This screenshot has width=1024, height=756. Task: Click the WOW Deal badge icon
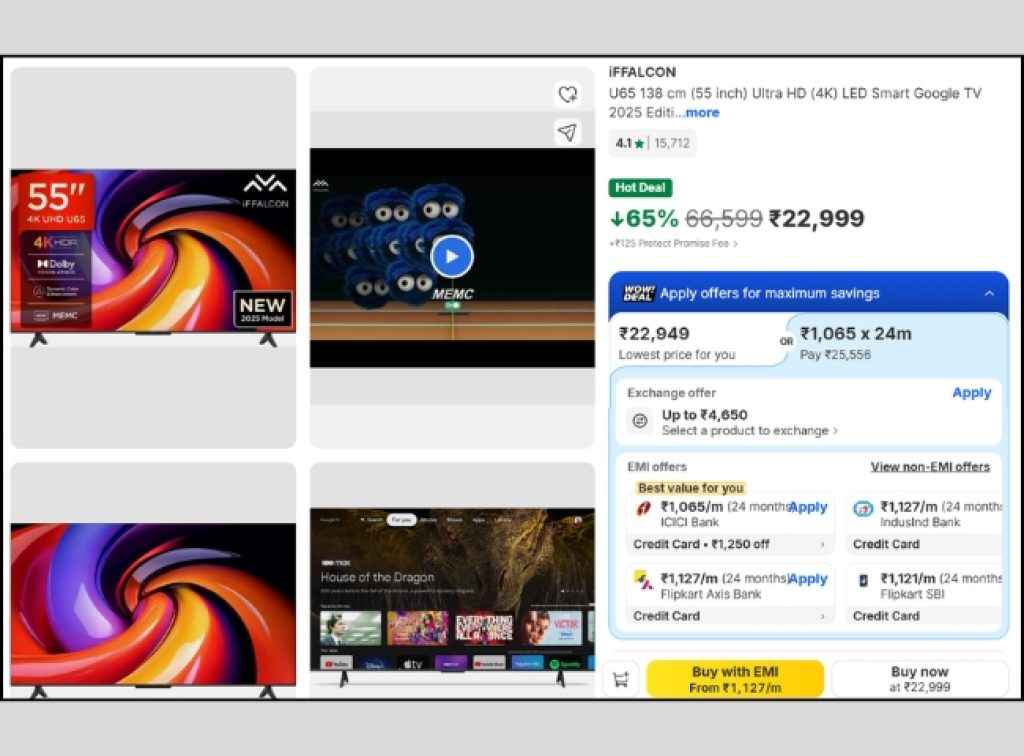pos(639,293)
